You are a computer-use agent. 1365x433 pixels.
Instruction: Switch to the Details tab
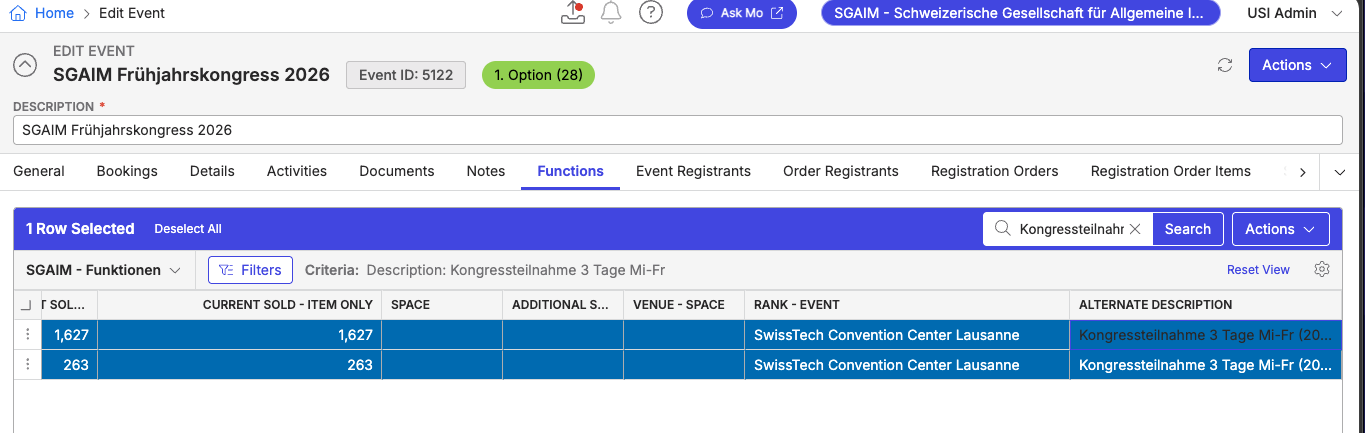tap(212, 171)
